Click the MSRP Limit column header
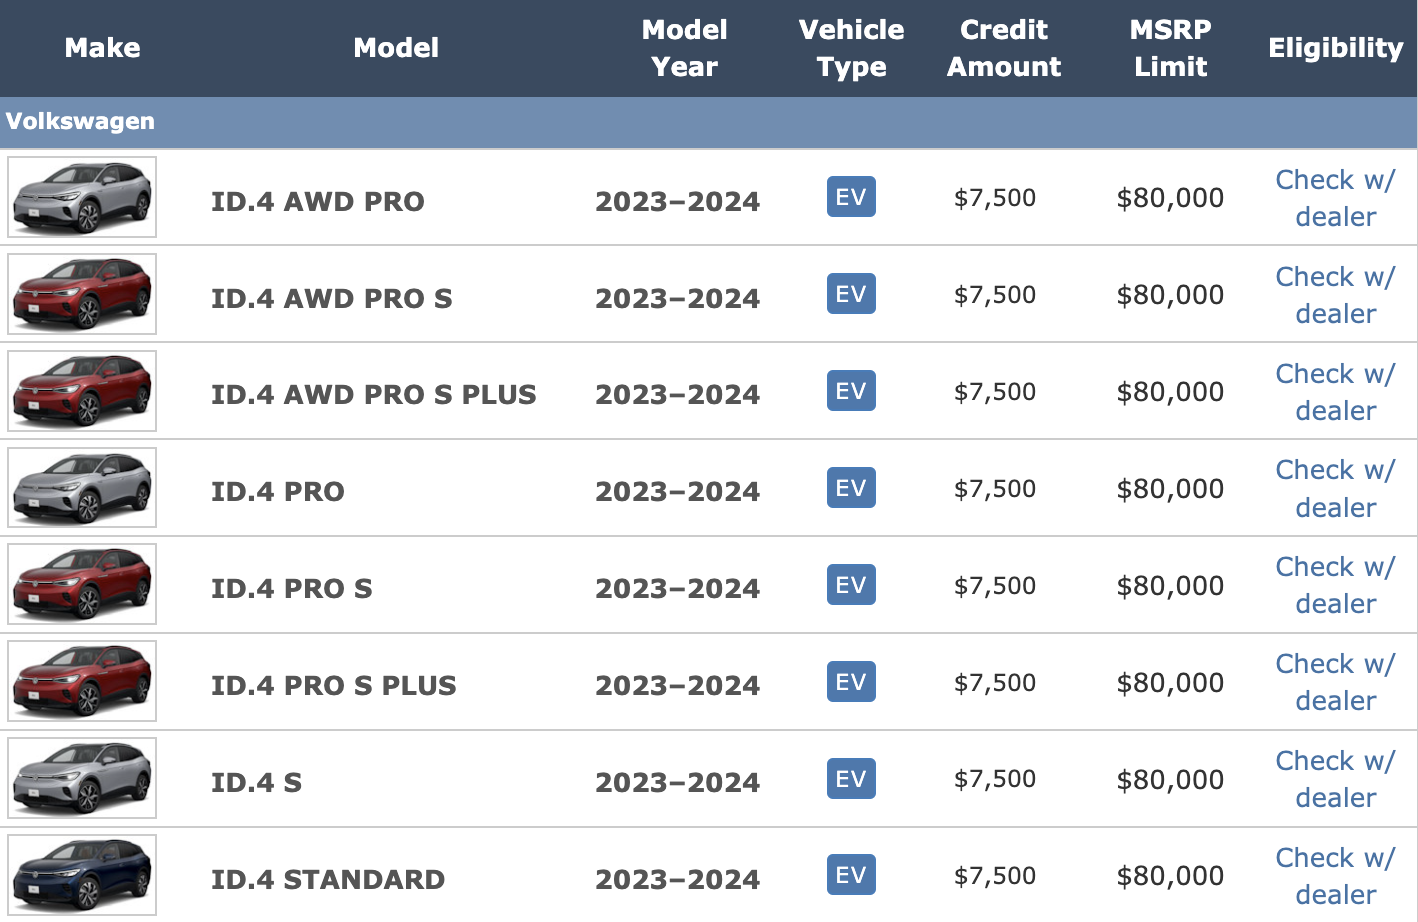The width and height of the screenshot is (1418, 922). (1170, 48)
